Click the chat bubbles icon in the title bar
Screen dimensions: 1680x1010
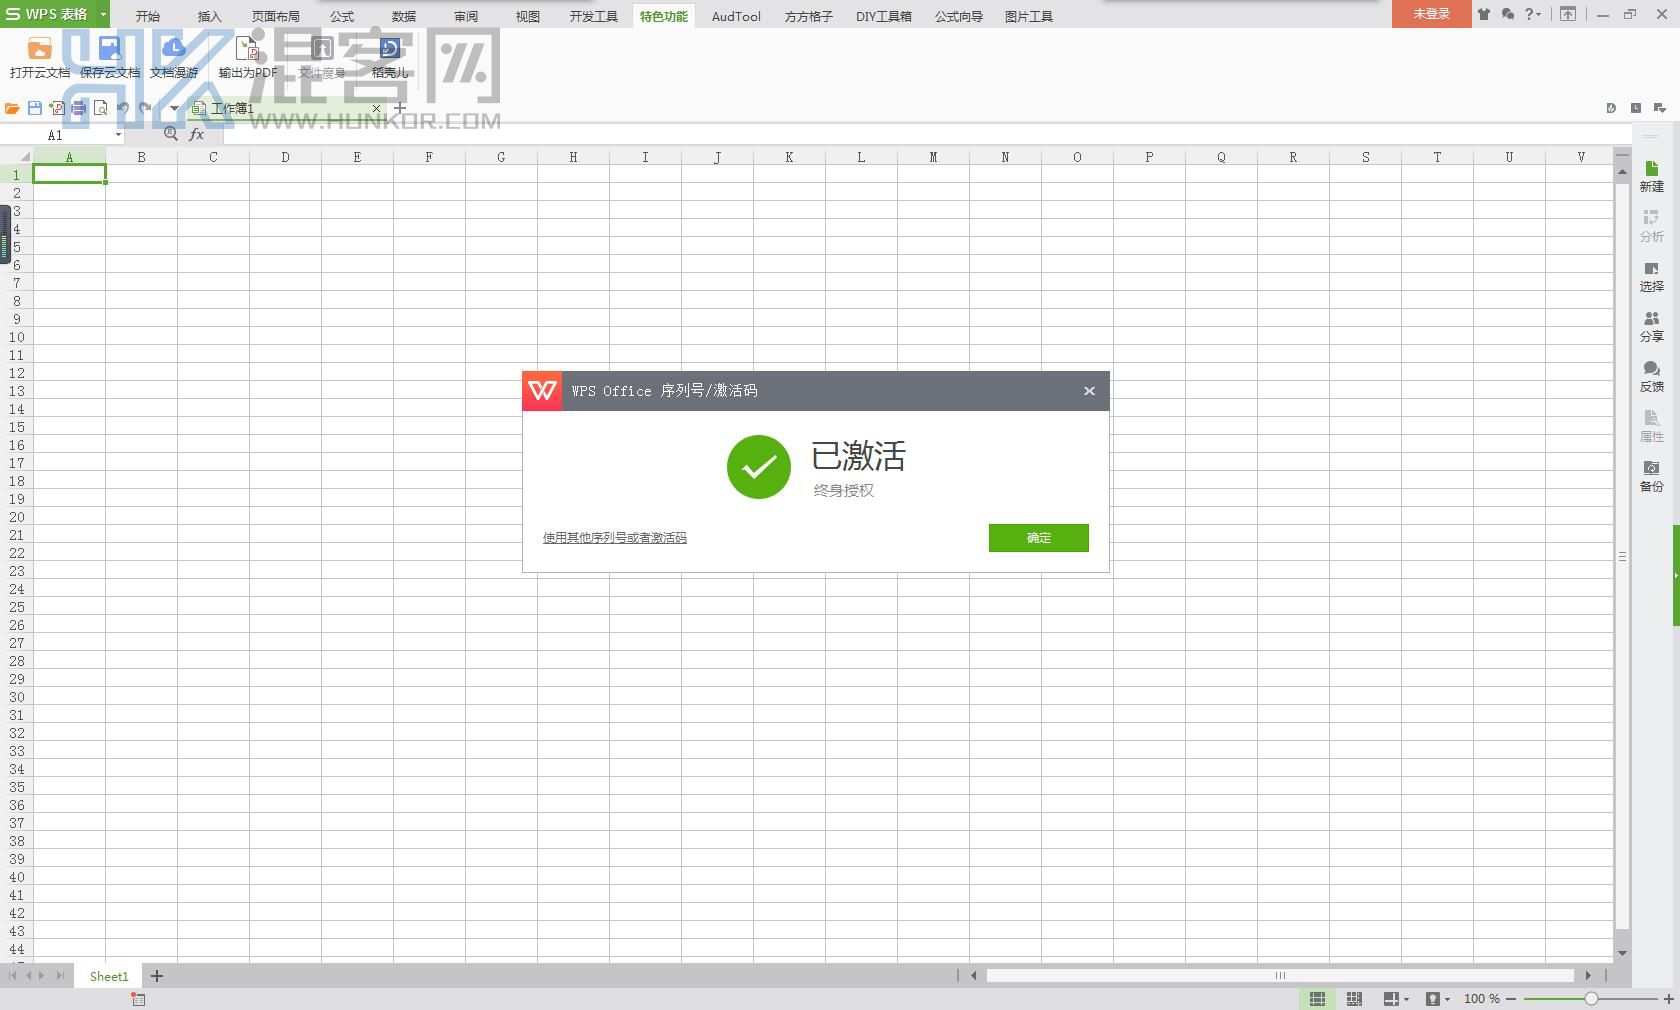1508,14
